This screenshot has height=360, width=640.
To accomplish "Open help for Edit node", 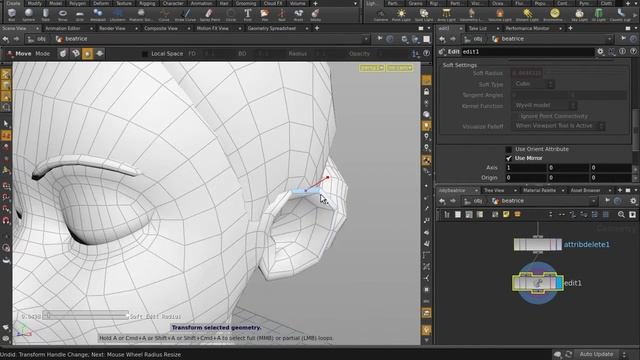I will tap(633, 51).
